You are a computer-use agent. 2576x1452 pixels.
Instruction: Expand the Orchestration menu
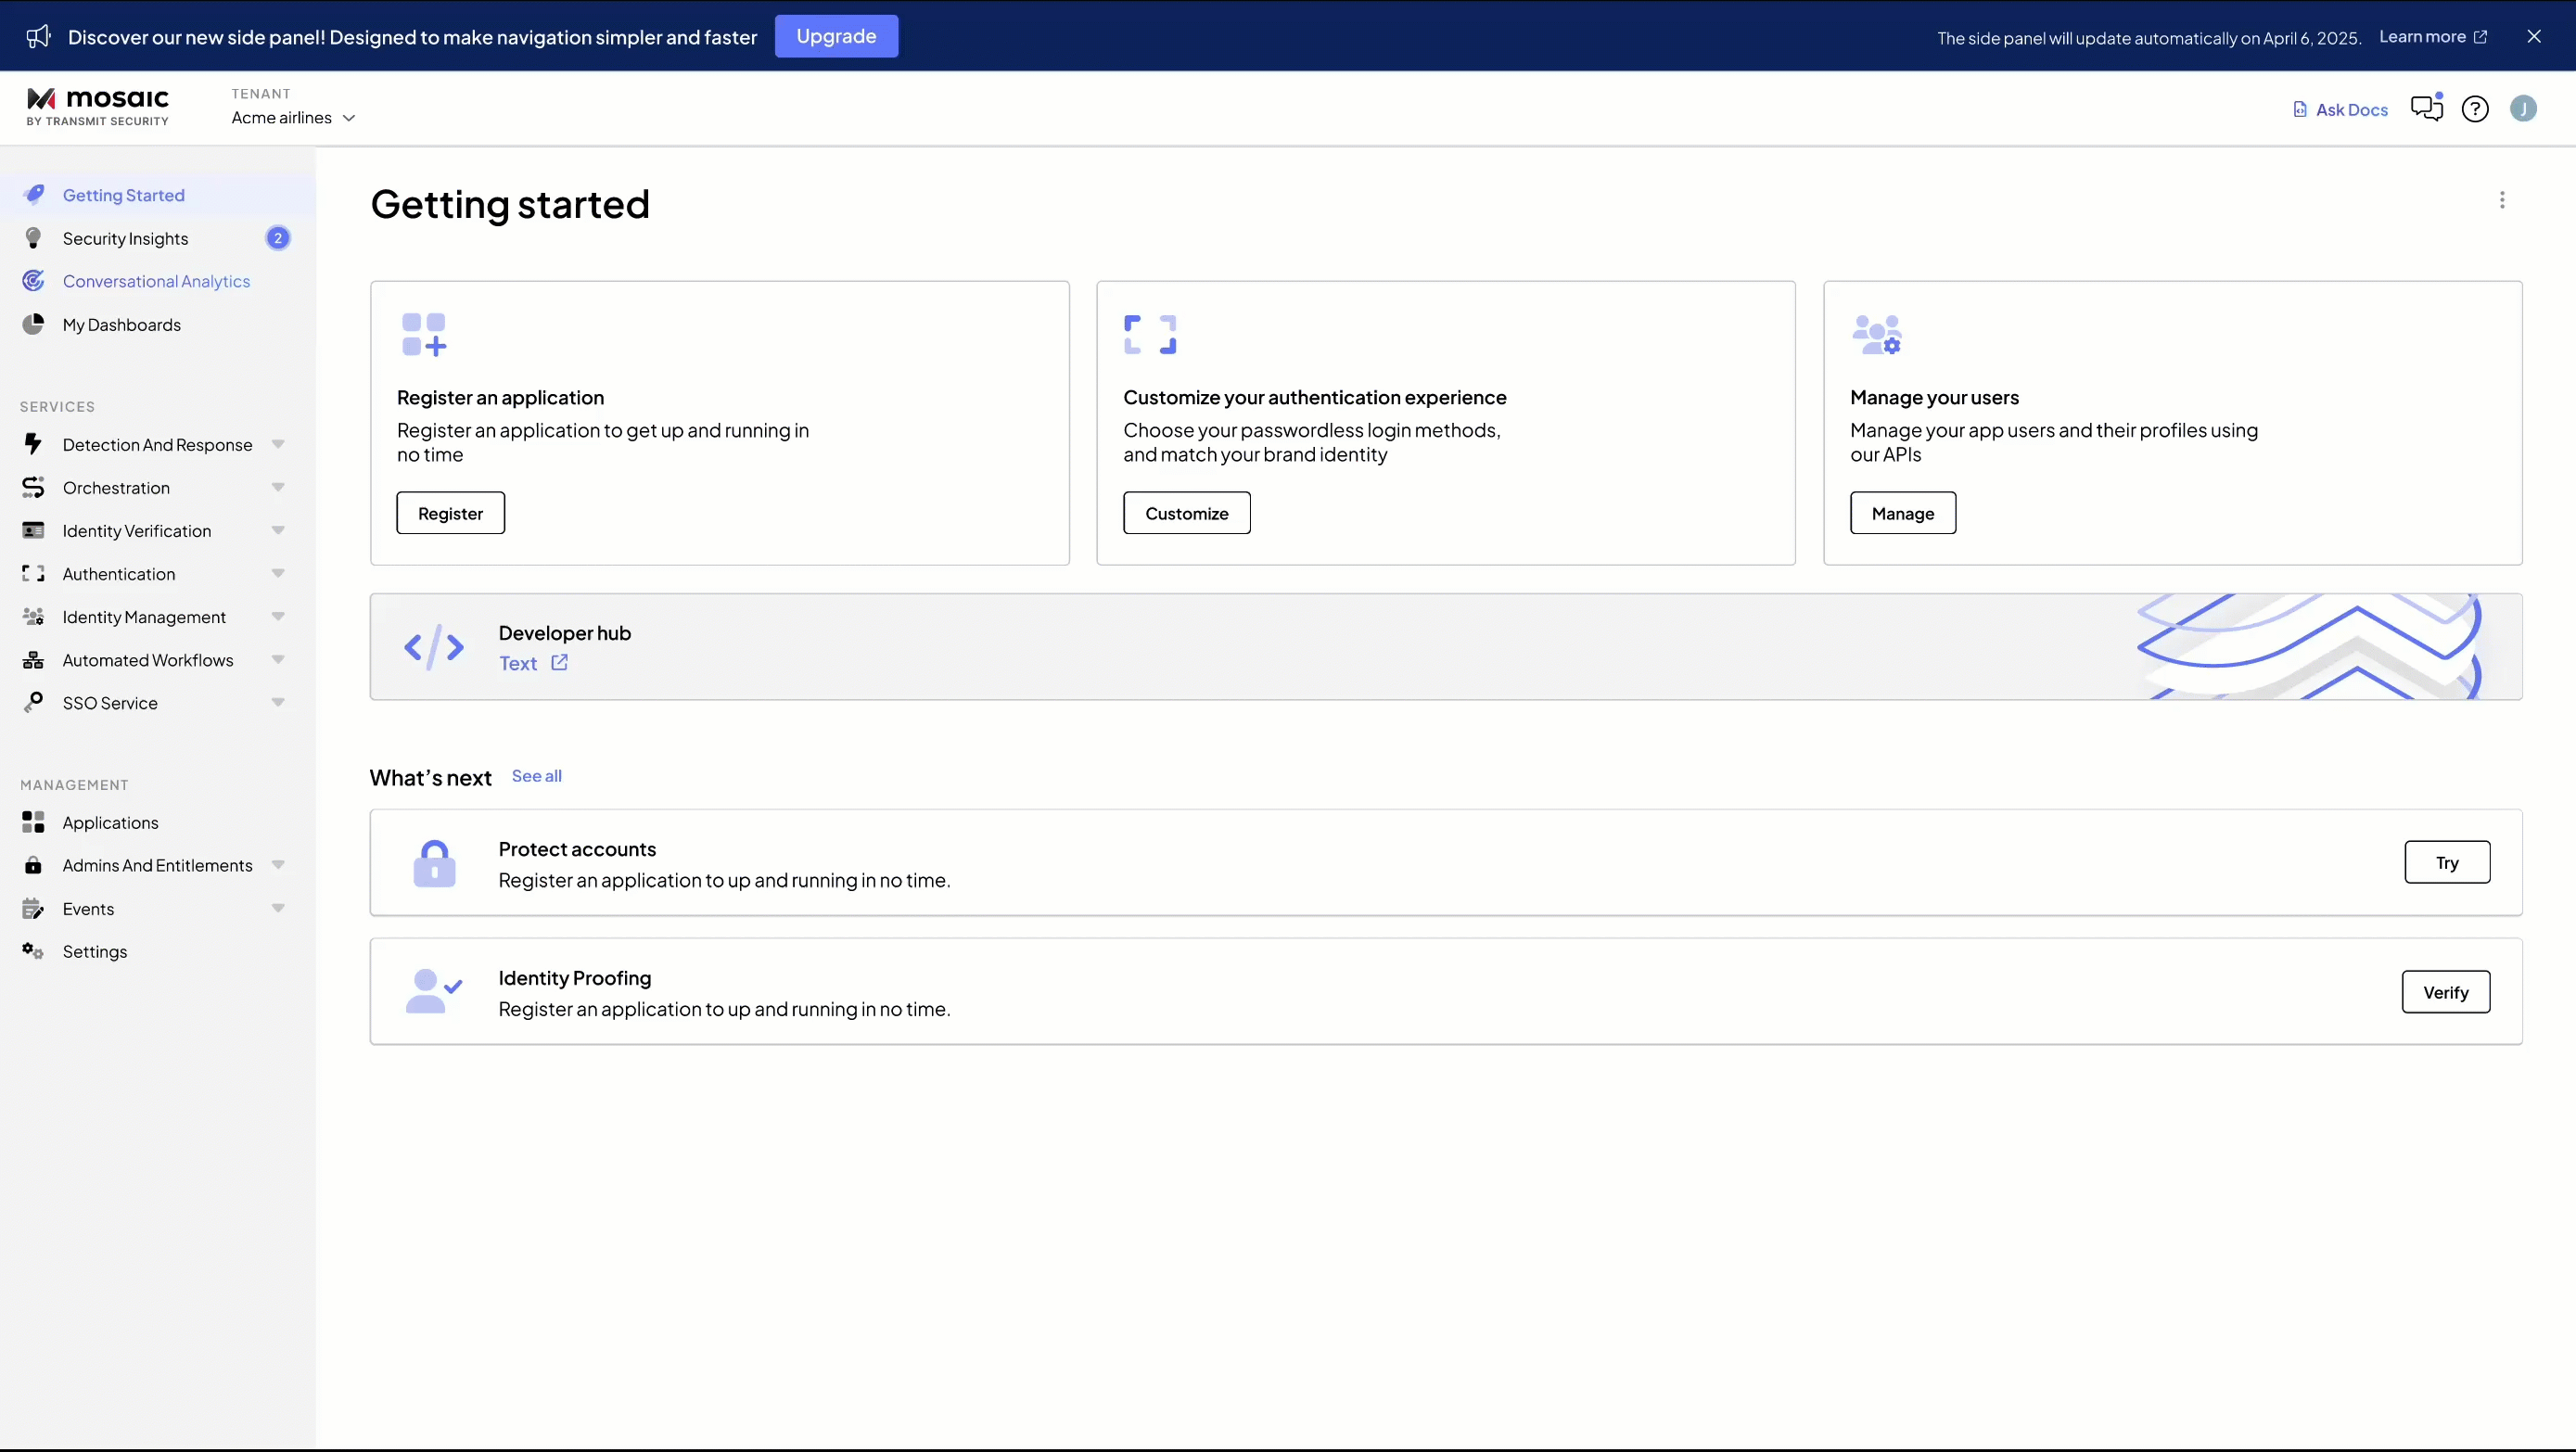tap(278, 488)
